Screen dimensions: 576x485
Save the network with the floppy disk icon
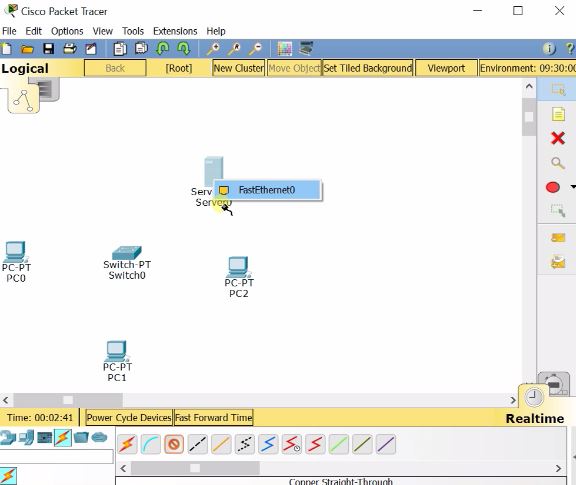[x=48, y=49]
